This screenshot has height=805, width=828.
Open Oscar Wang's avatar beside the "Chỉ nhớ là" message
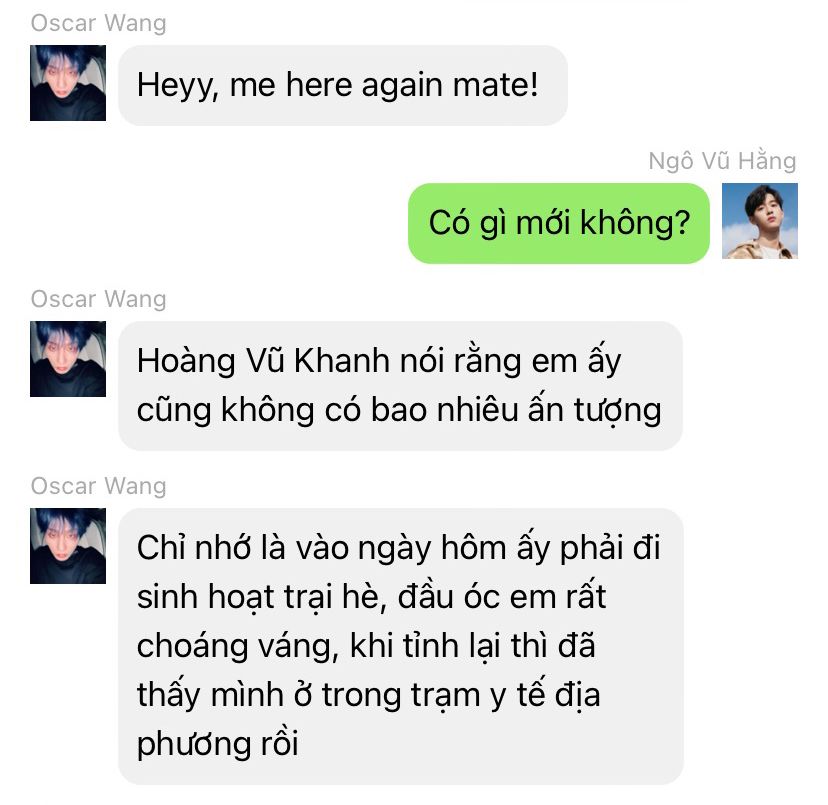pos(68,546)
